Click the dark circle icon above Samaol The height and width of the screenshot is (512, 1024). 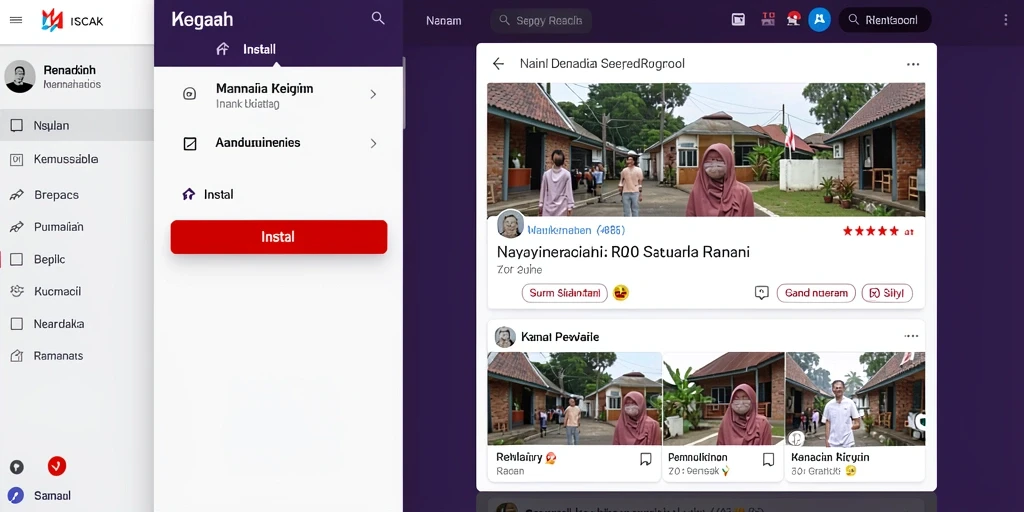[x=17, y=467]
